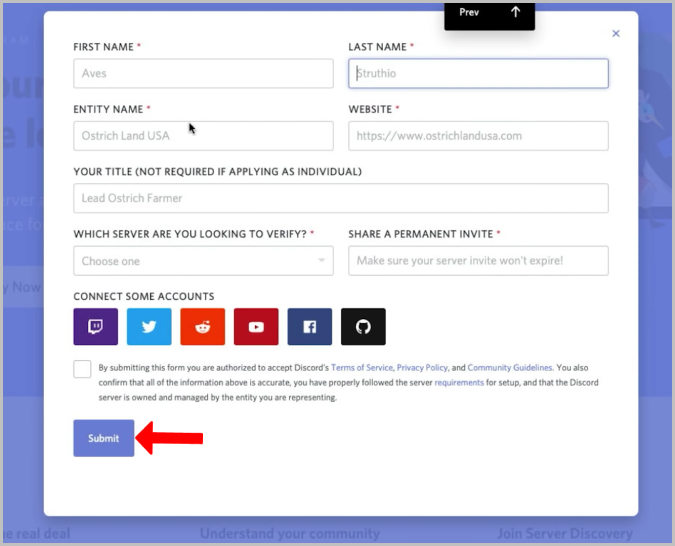675x546 pixels.
Task: Open the Terms of Service link
Action: 362,368
